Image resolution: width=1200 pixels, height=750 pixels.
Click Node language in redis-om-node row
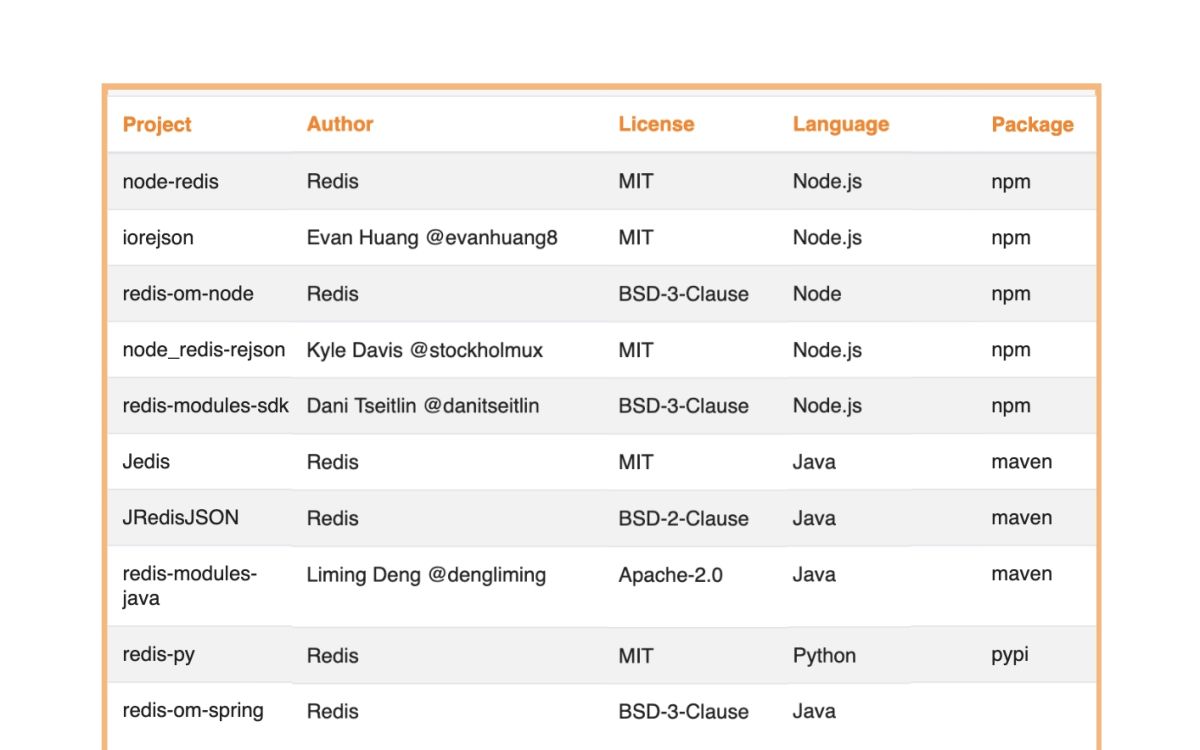817,294
